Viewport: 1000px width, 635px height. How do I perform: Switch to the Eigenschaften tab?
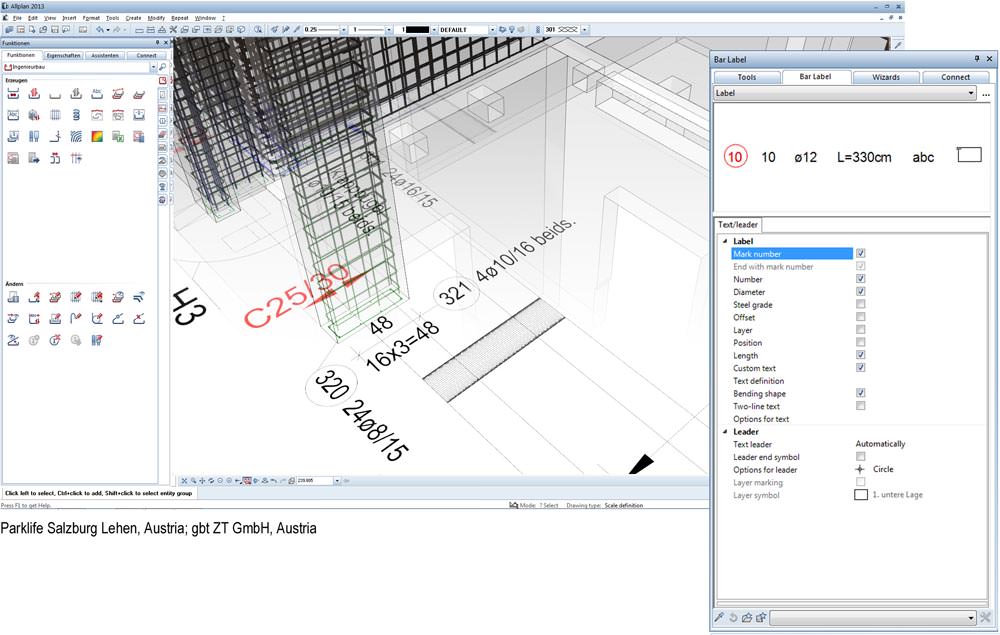tap(63, 55)
